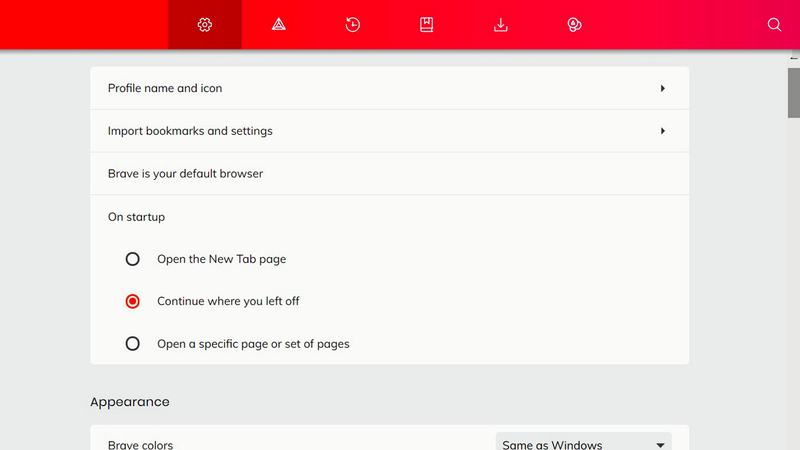Open the Downloads arrow icon
This screenshot has height=450, width=800.
click(x=501, y=25)
